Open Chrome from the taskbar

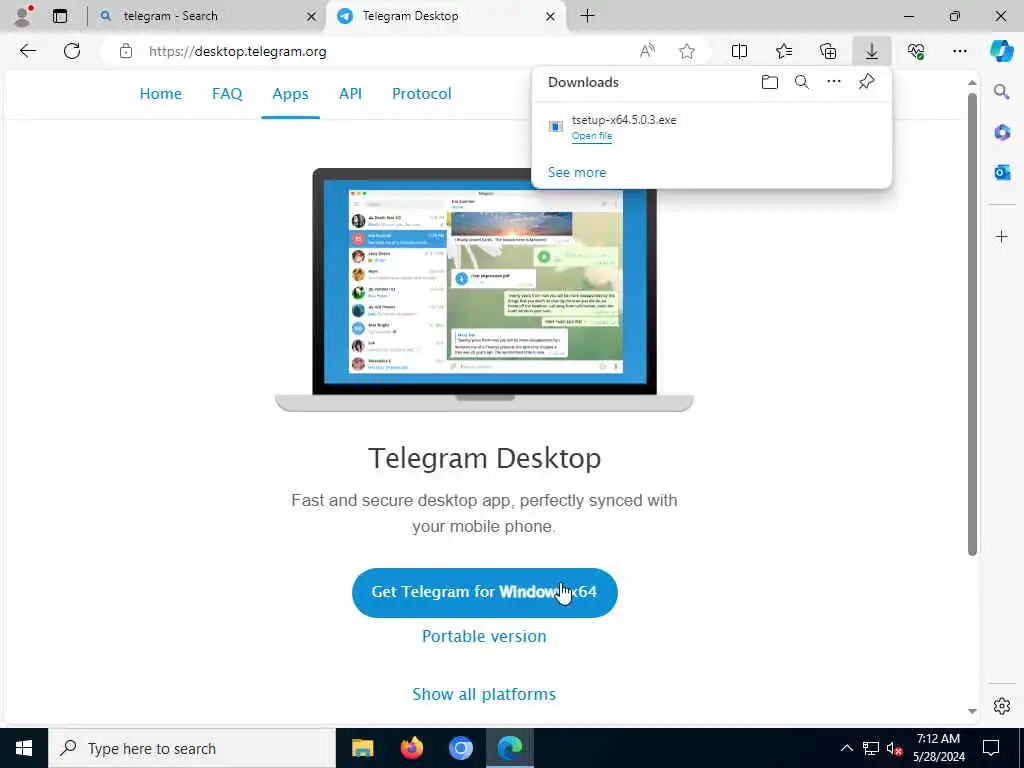click(x=460, y=748)
